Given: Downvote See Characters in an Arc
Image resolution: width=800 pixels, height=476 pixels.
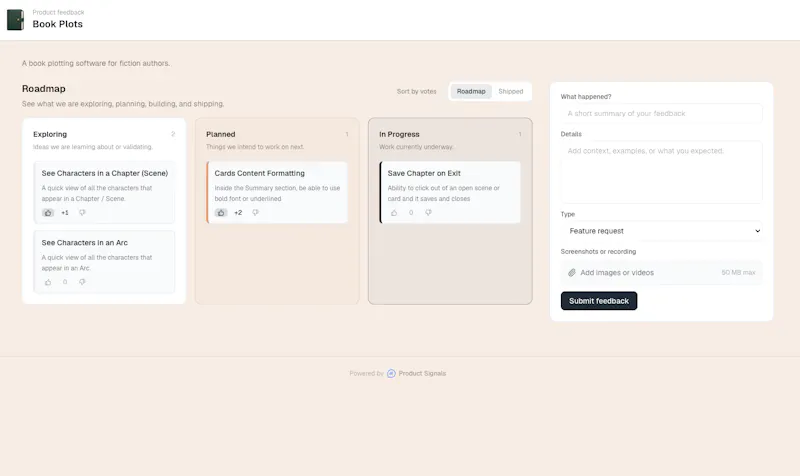Looking at the screenshot, I should pyautogui.click(x=82, y=282).
